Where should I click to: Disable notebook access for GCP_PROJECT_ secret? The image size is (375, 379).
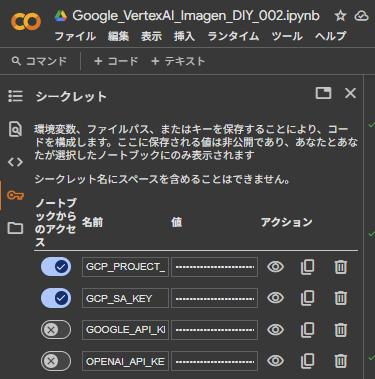[56, 267]
